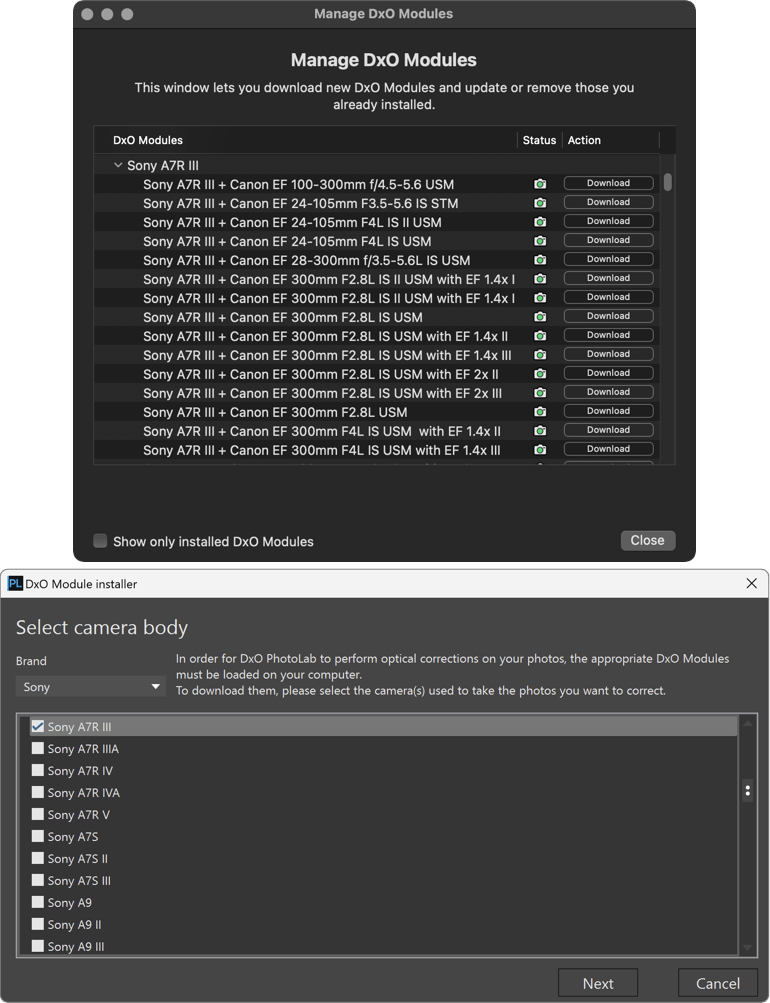Click the Manage DxO Modules list scrollbar thumb
The height and width of the screenshot is (1003, 770).
point(668,182)
